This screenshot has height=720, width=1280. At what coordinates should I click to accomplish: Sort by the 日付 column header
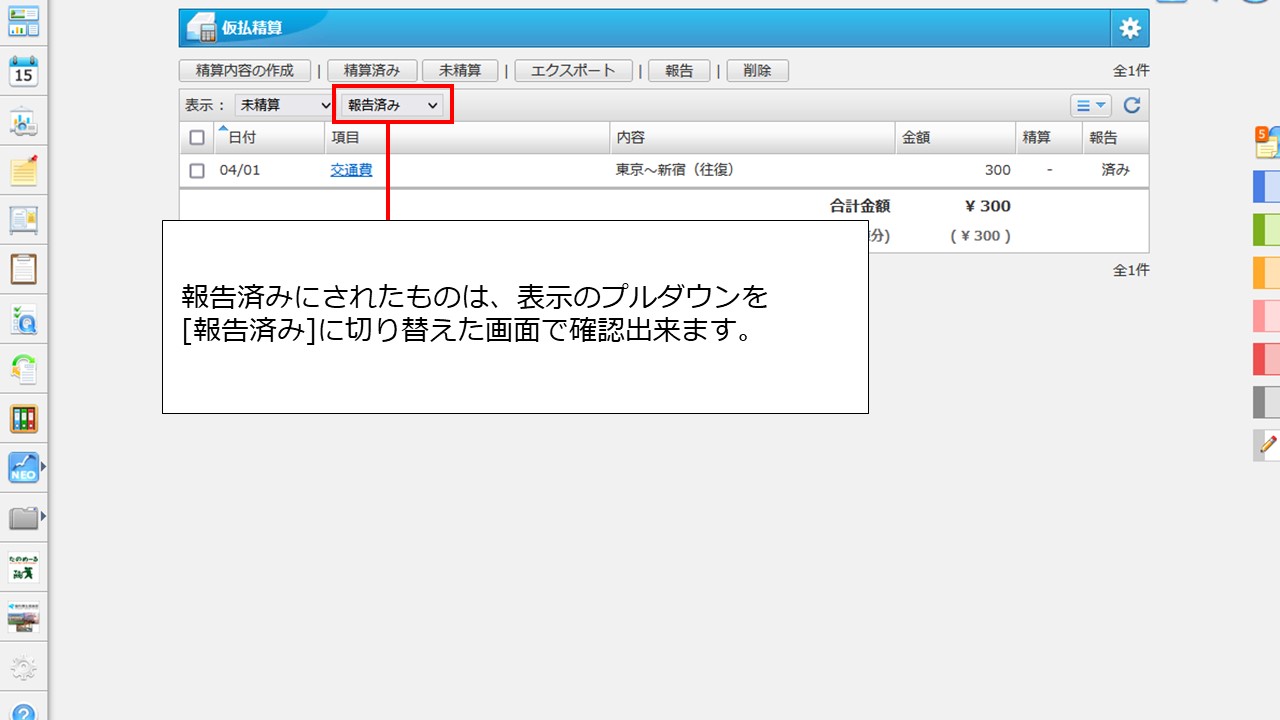[242, 138]
